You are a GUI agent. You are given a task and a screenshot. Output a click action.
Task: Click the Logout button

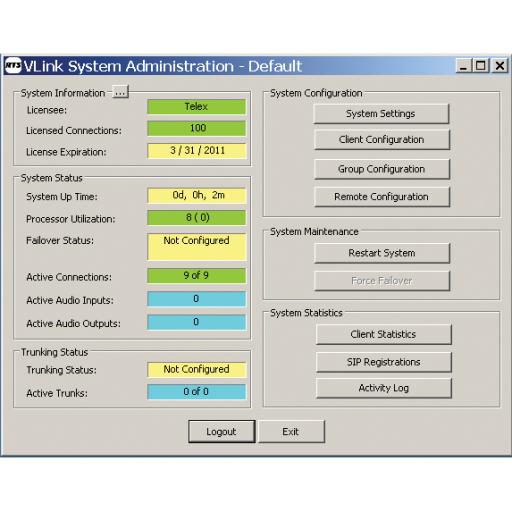click(x=222, y=432)
